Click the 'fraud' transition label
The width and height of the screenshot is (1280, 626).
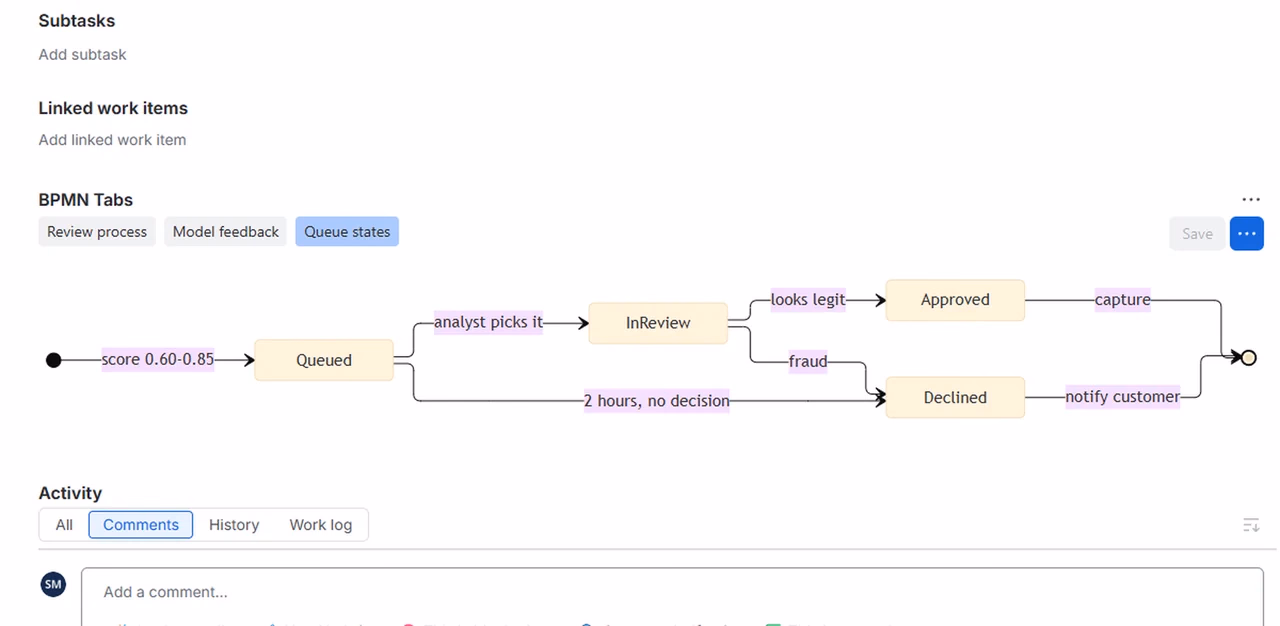(808, 361)
